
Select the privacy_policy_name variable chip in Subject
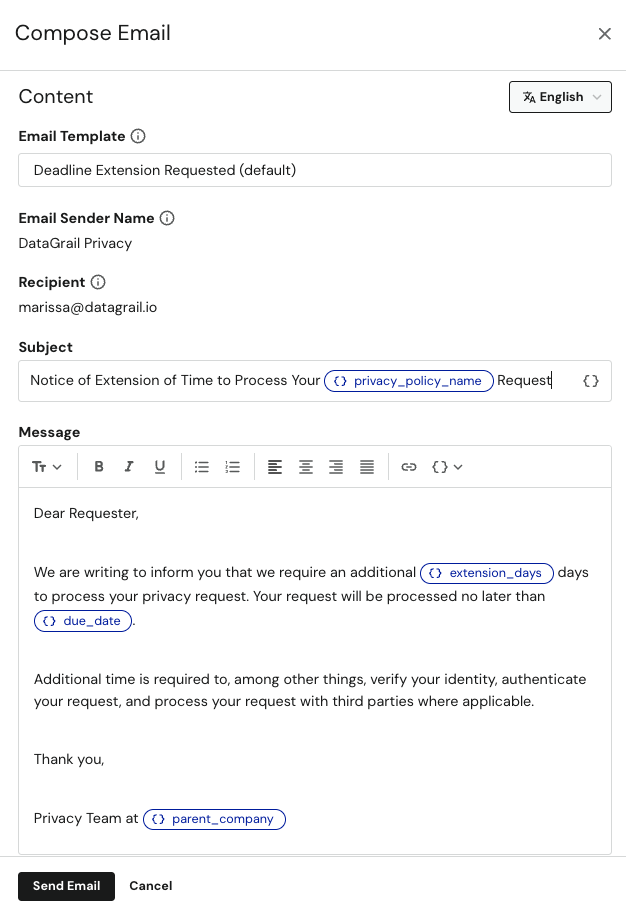pos(408,380)
